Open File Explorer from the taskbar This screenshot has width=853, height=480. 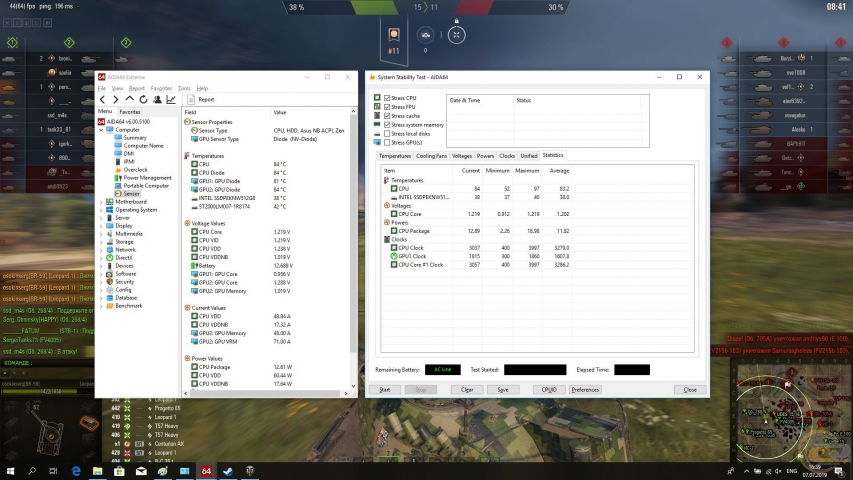97,471
